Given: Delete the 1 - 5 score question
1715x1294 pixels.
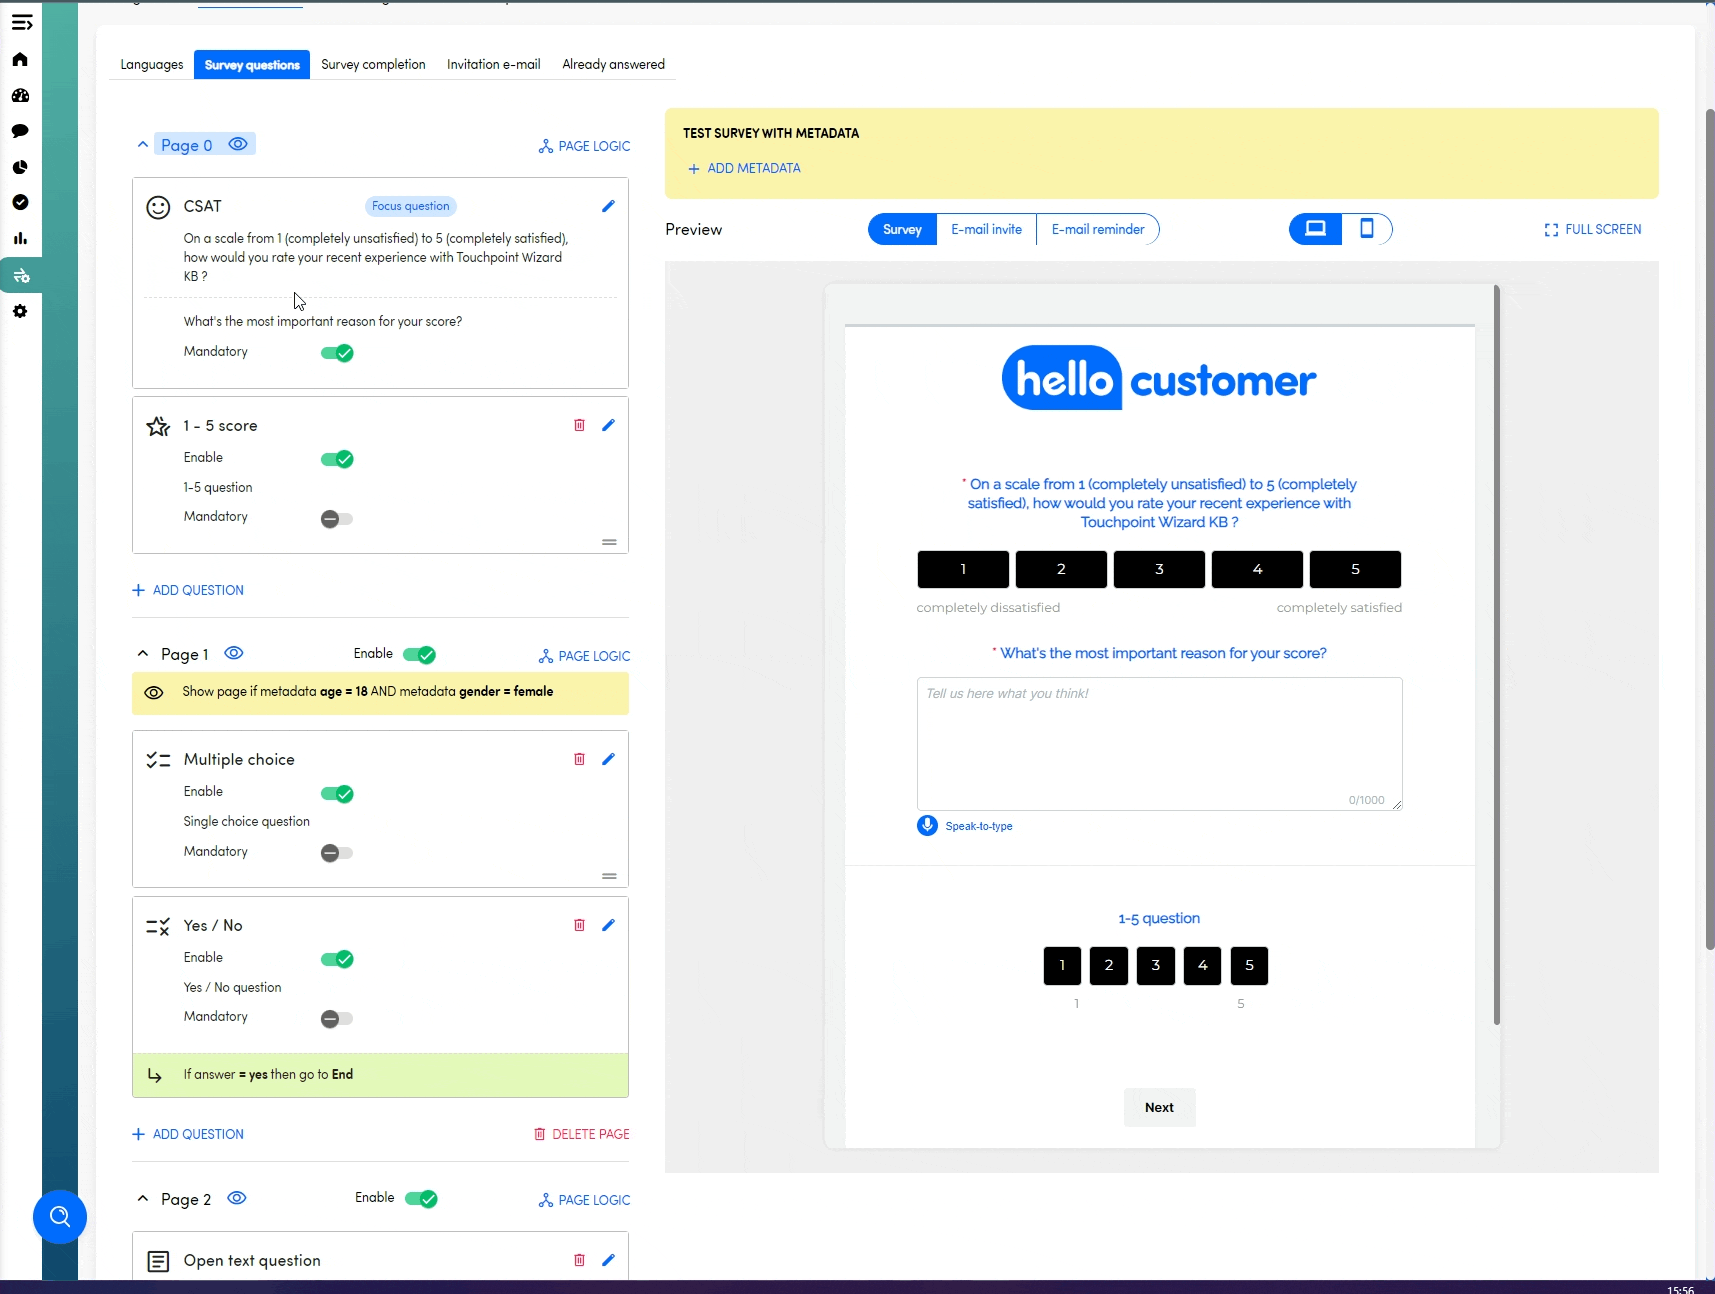Looking at the screenshot, I should point(579,425).
